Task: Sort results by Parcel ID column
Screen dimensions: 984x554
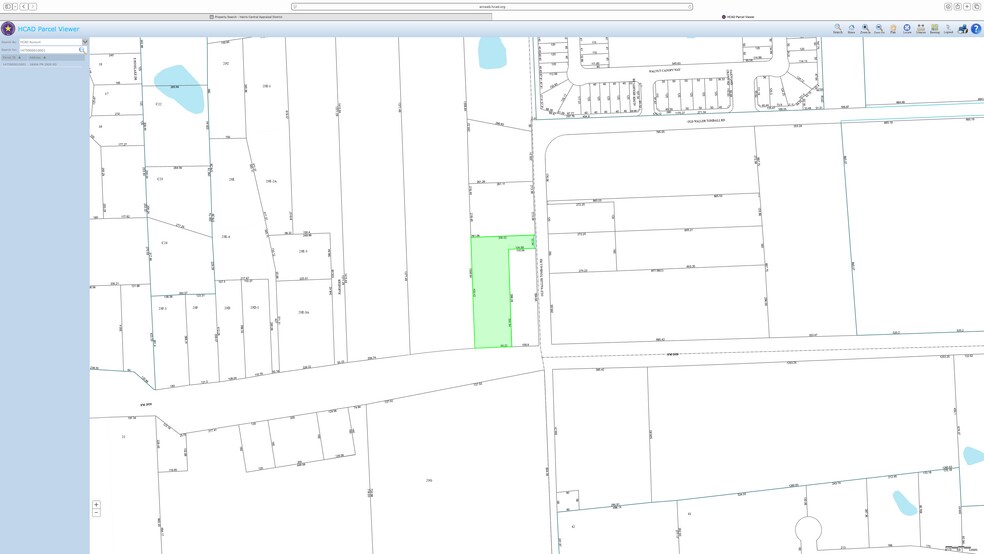Action: (12, 57)
